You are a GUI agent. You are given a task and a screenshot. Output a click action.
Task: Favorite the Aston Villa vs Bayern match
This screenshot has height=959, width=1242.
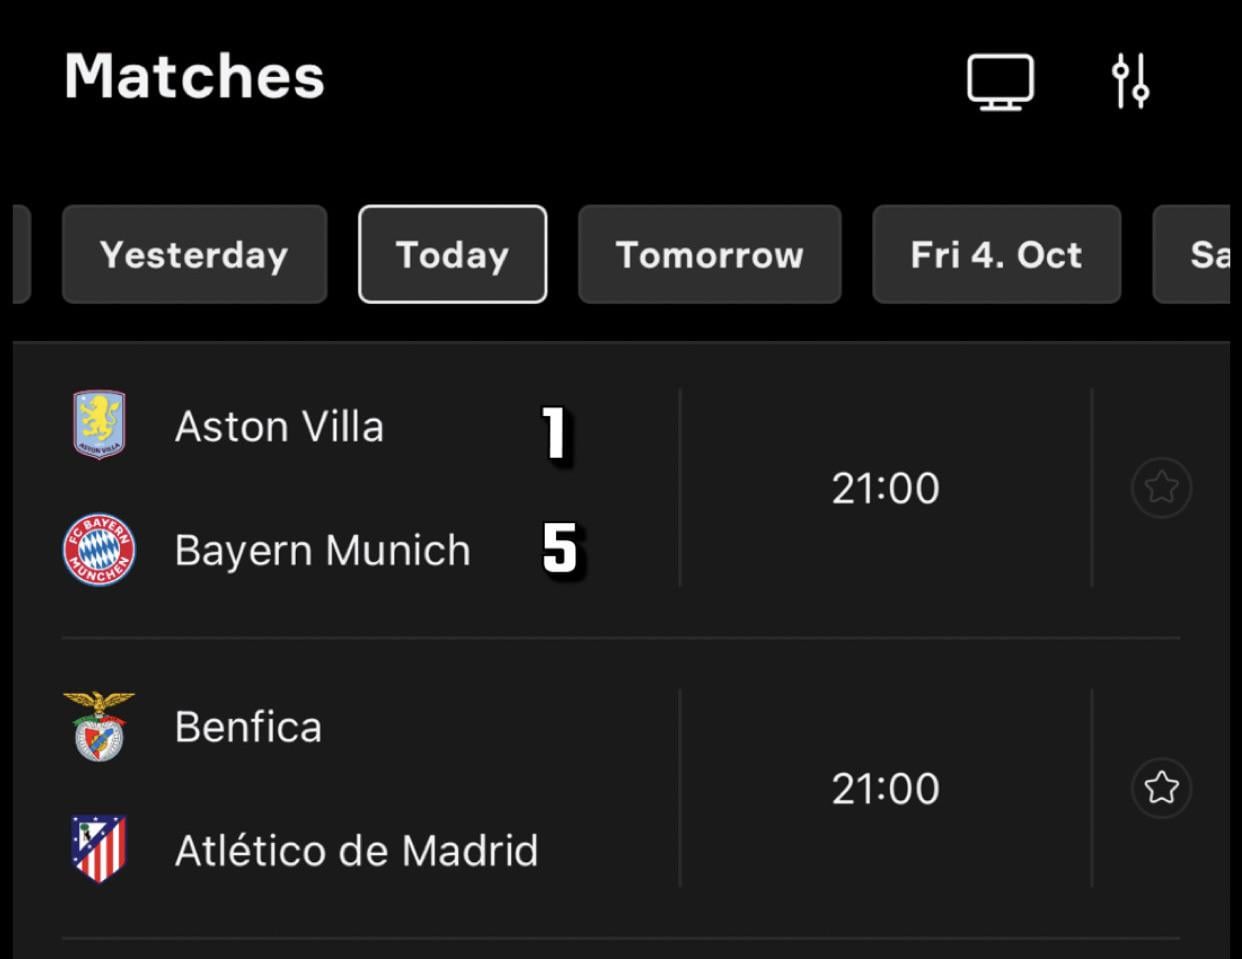coord(1161,487)
